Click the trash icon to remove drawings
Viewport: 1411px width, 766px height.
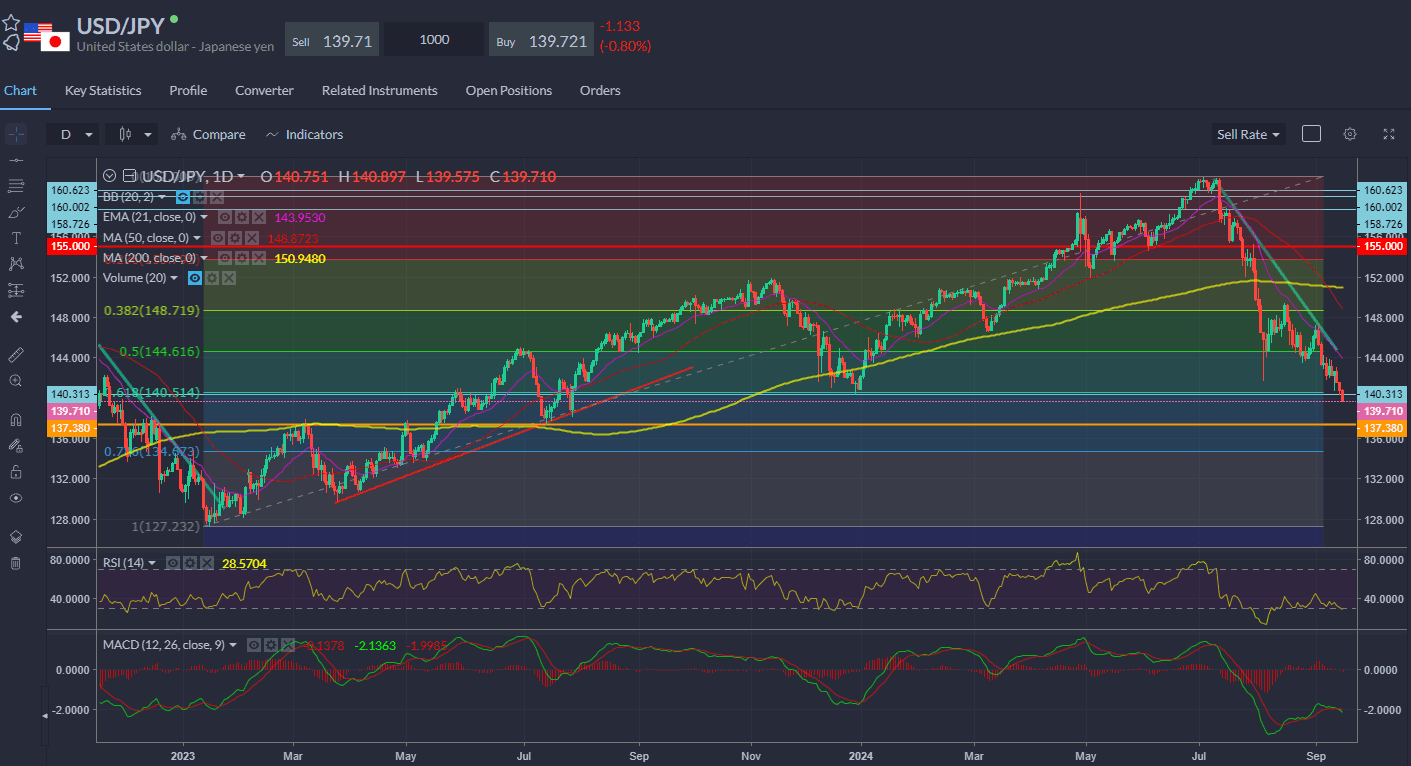[x=15, y=563]
